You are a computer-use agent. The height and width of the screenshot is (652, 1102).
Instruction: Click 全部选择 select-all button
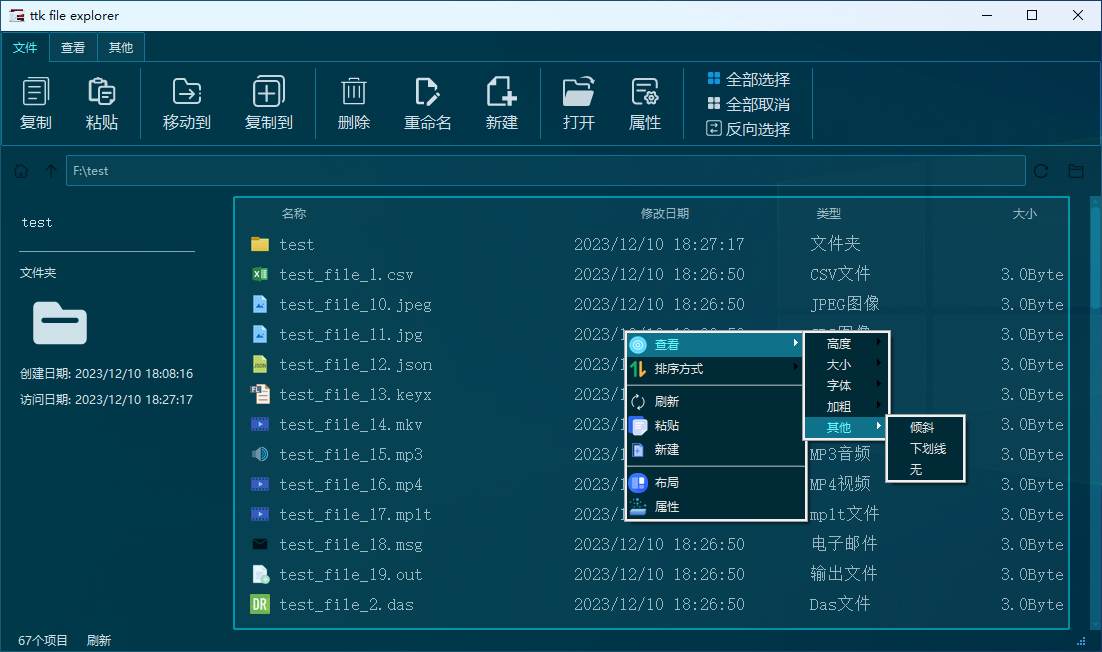(x=748, y=79)
